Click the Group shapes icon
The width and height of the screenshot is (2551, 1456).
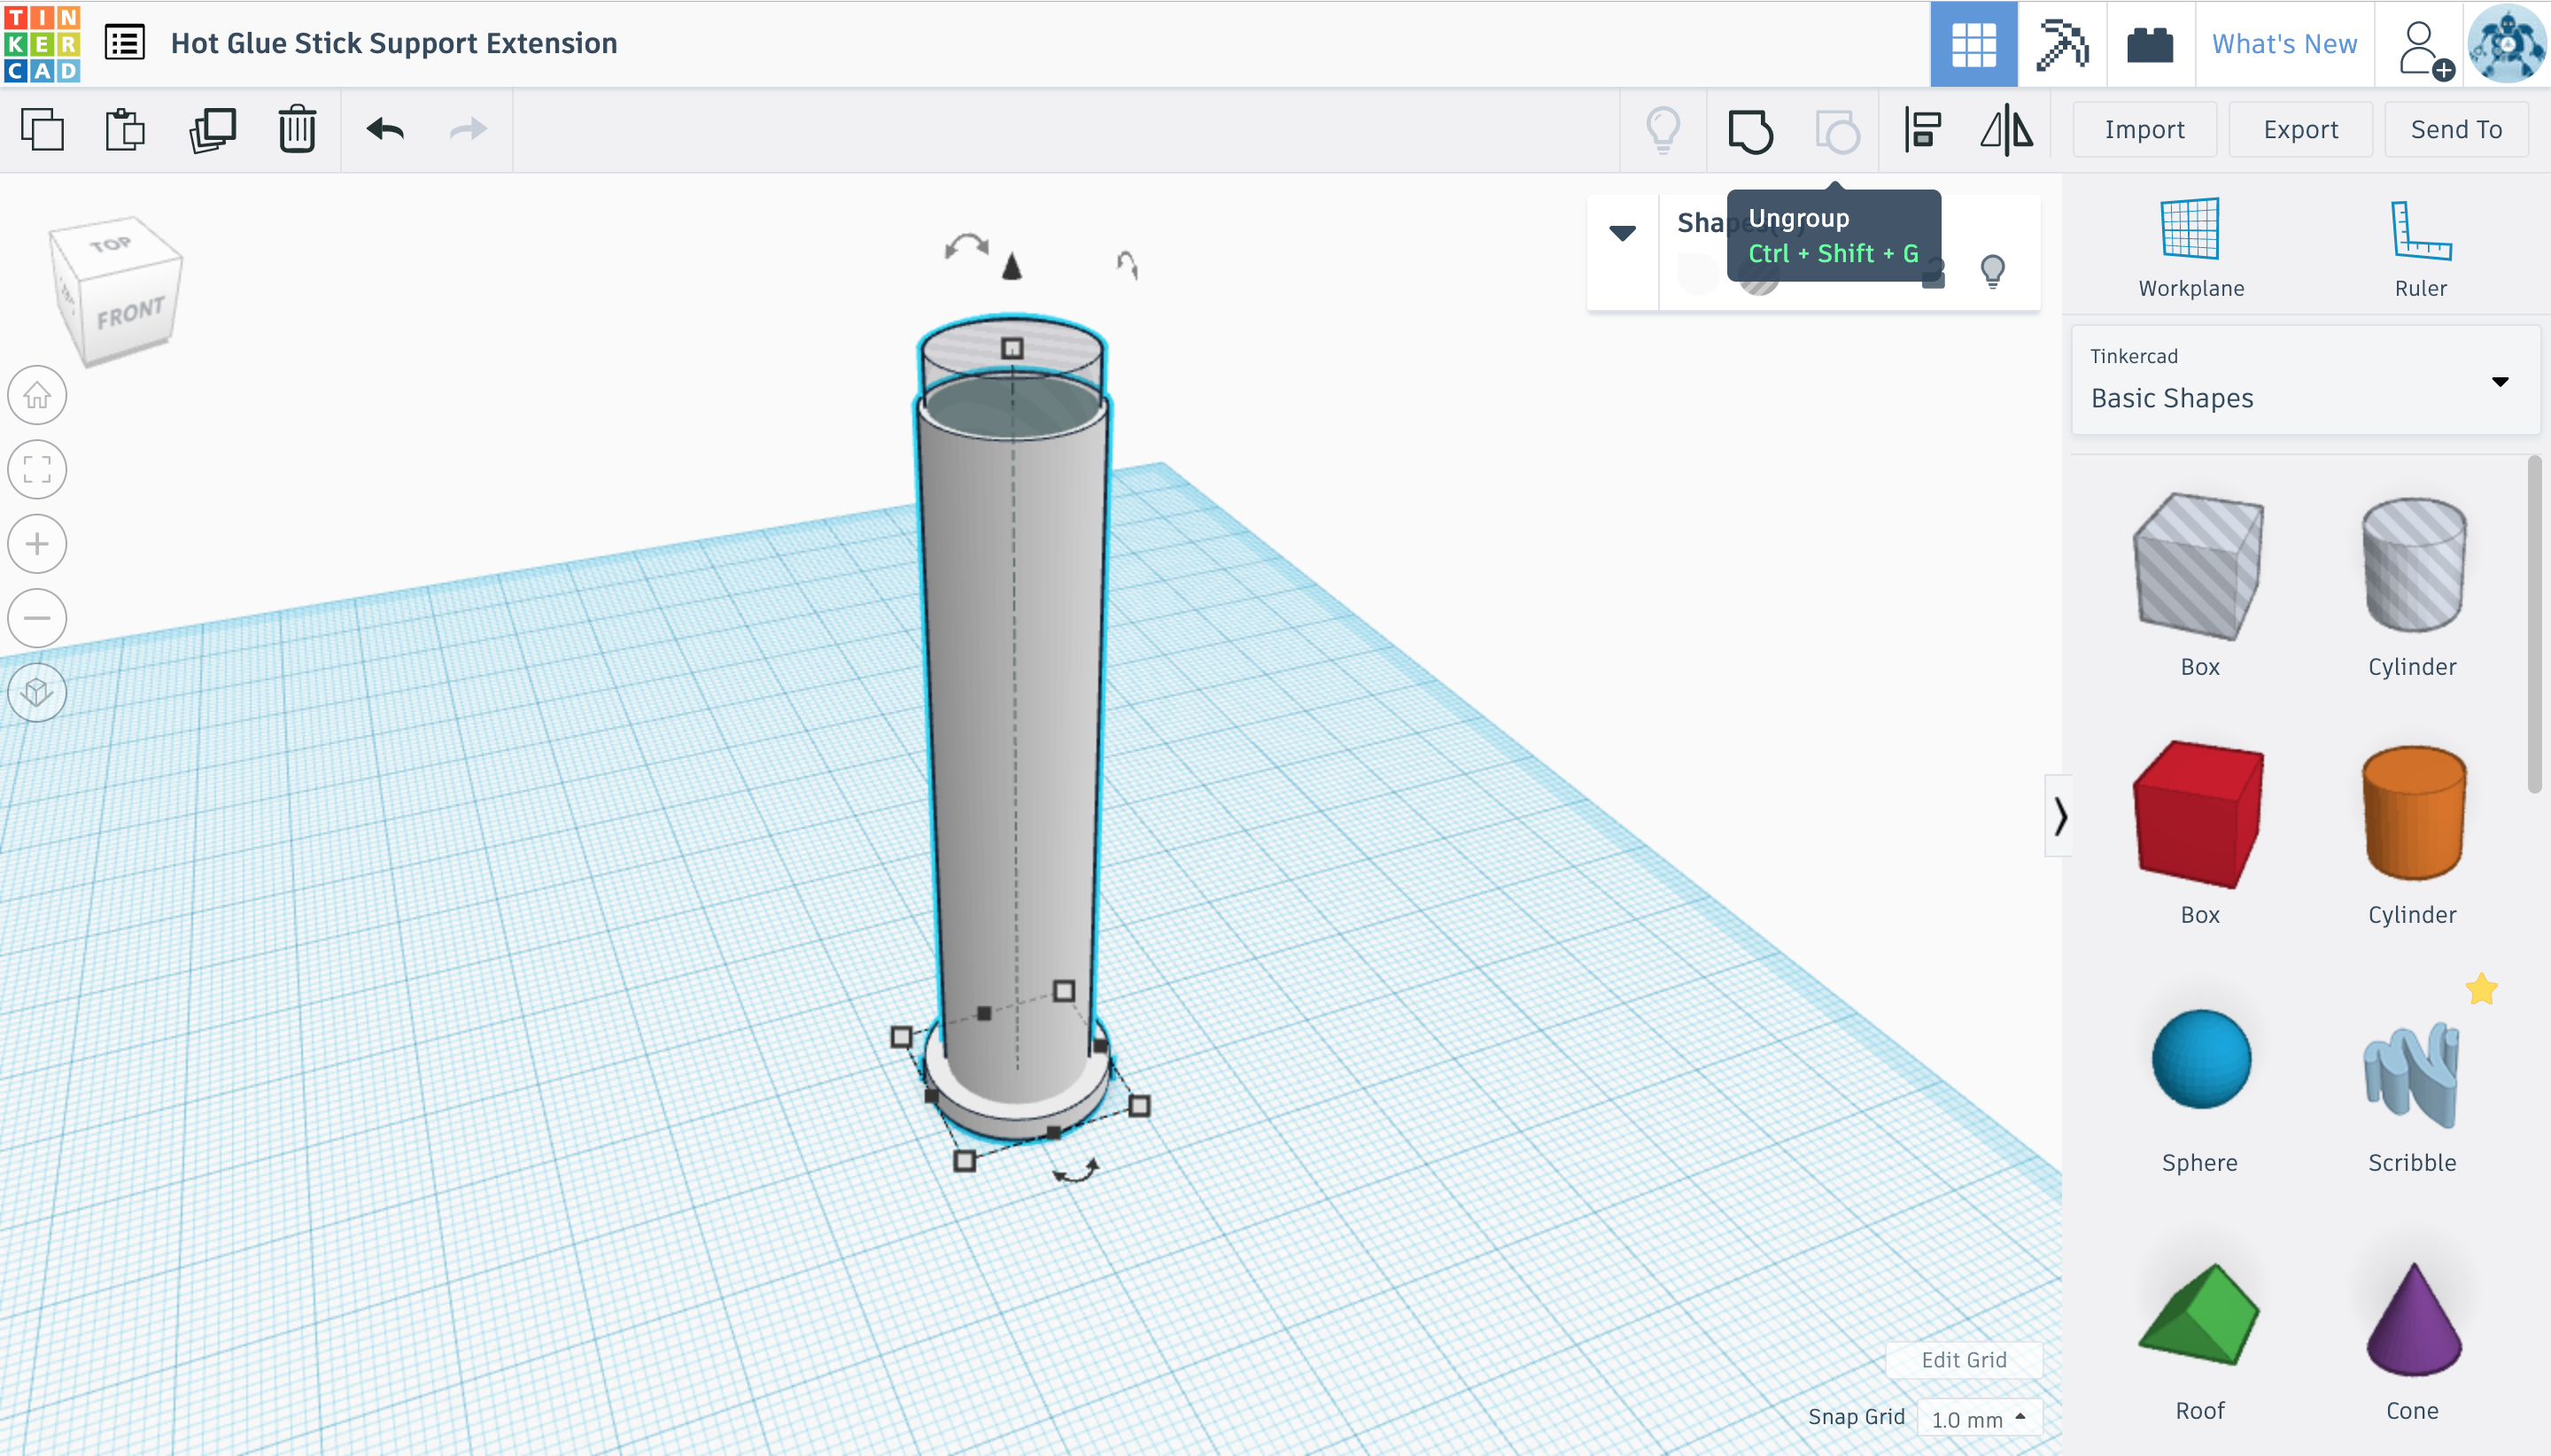(x=1750, y=130)
